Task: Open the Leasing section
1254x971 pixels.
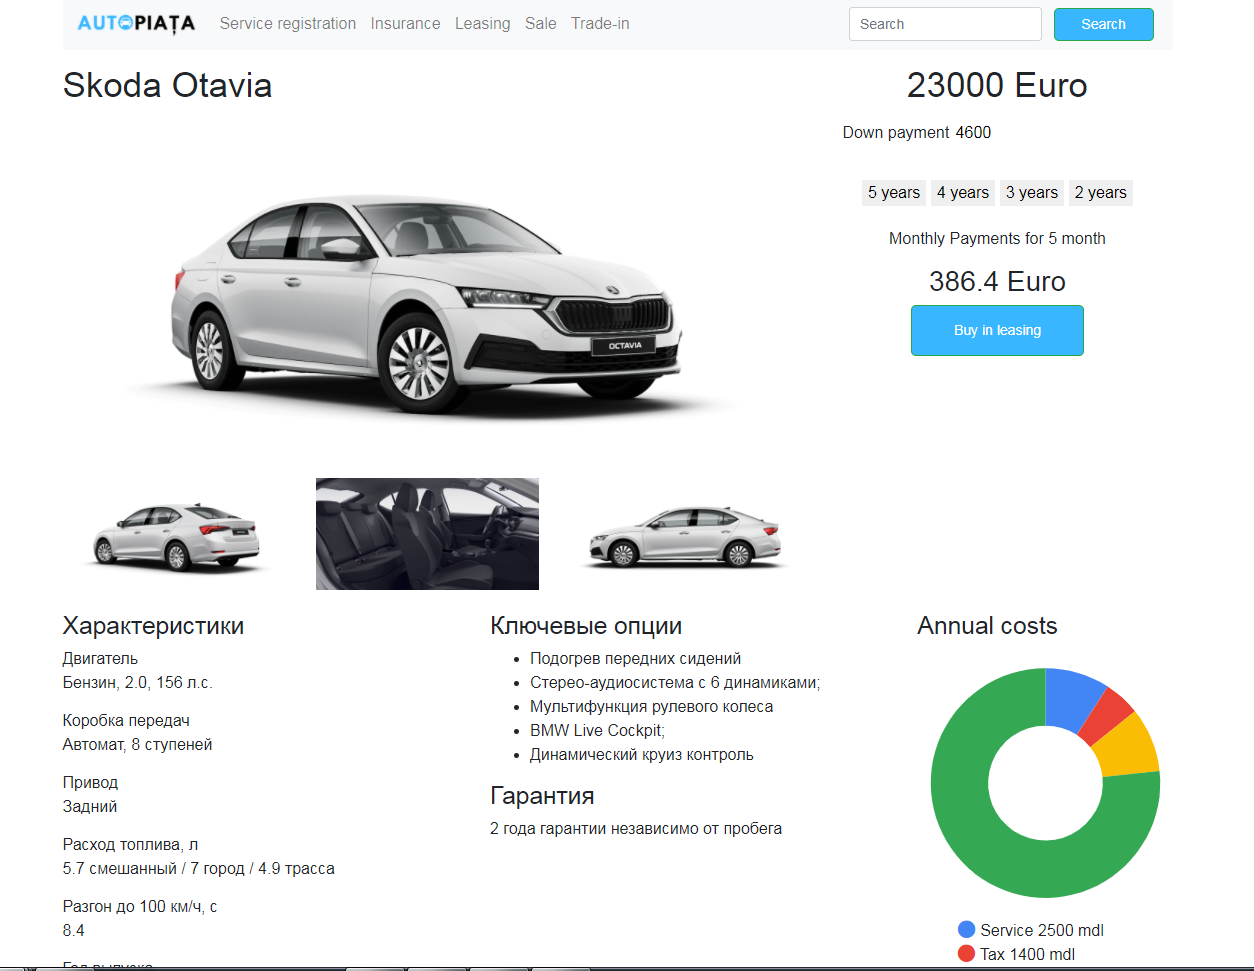Action: tap(482, 23)
